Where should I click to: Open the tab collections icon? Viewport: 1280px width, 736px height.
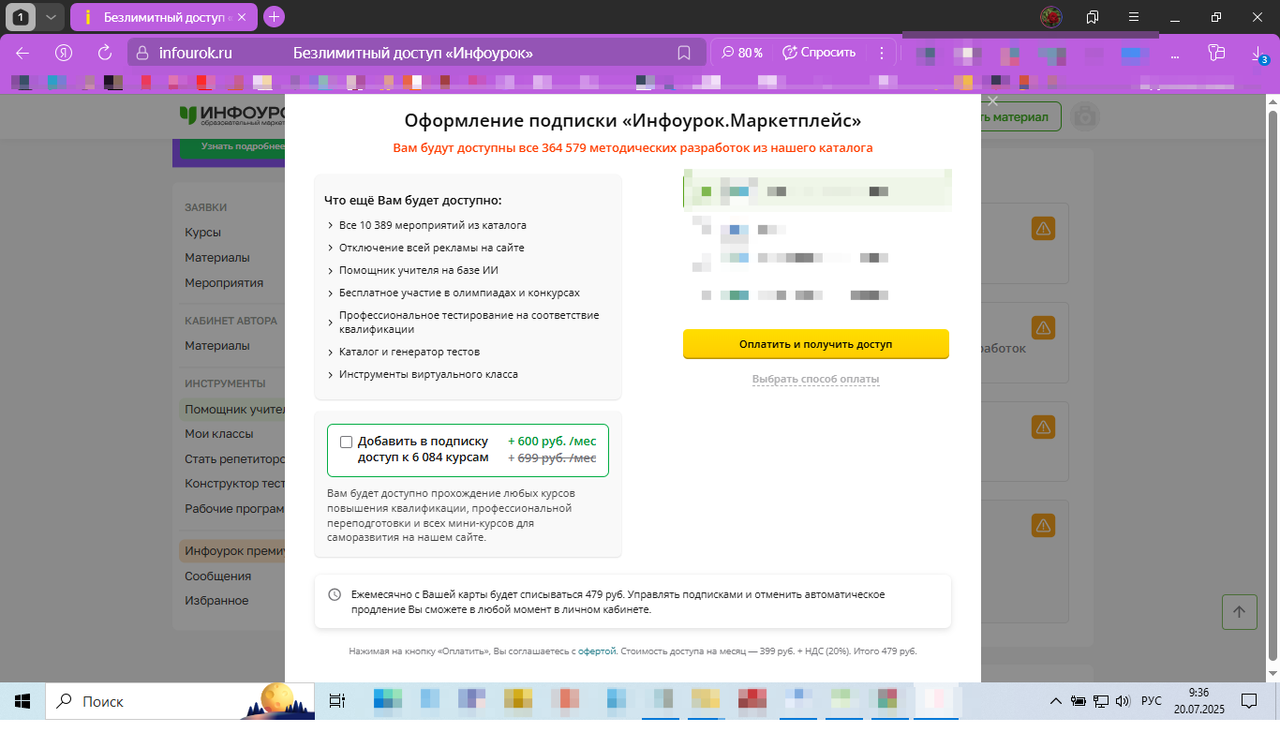[1093, 17]
